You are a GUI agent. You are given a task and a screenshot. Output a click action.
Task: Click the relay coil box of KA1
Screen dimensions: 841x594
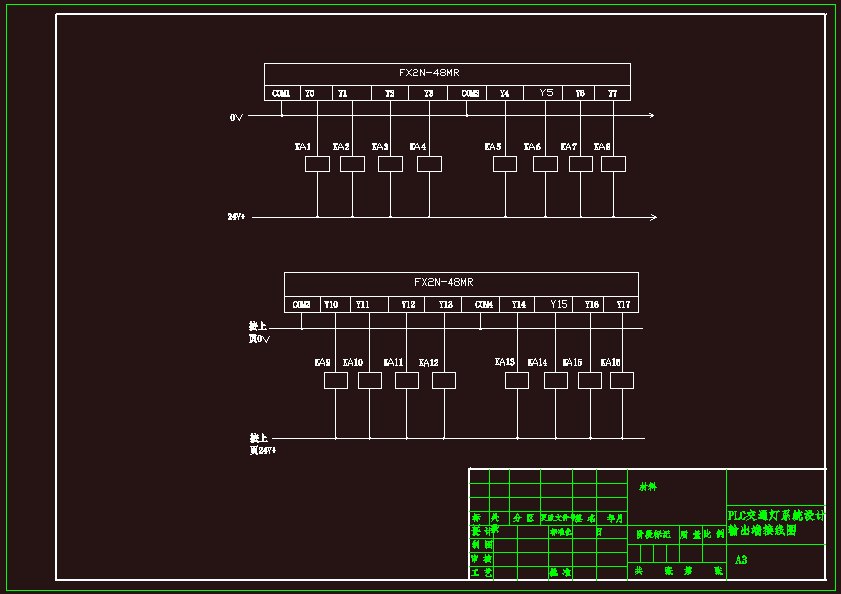(x=318, y=164)
